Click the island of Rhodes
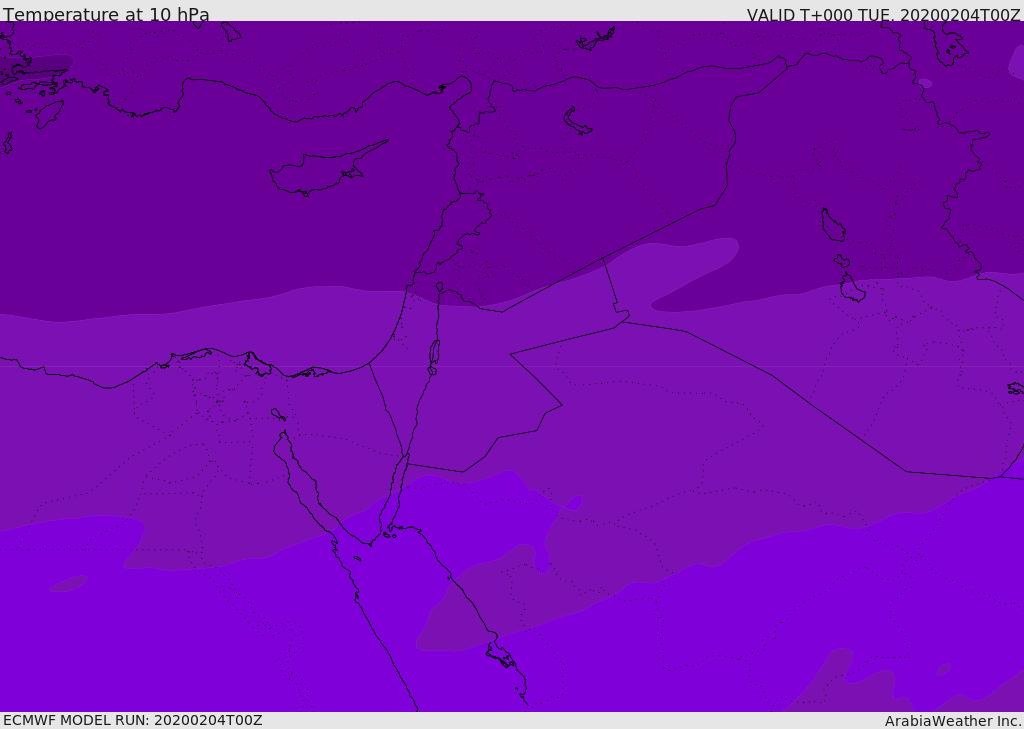The height and width of the screenshot is (729, 1024). point(48,114)
